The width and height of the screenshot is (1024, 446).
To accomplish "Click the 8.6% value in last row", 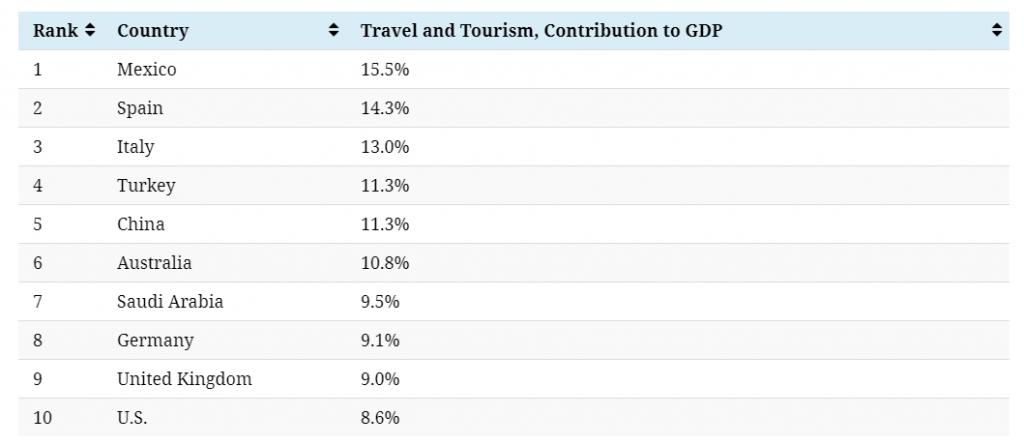I will 380,417.
